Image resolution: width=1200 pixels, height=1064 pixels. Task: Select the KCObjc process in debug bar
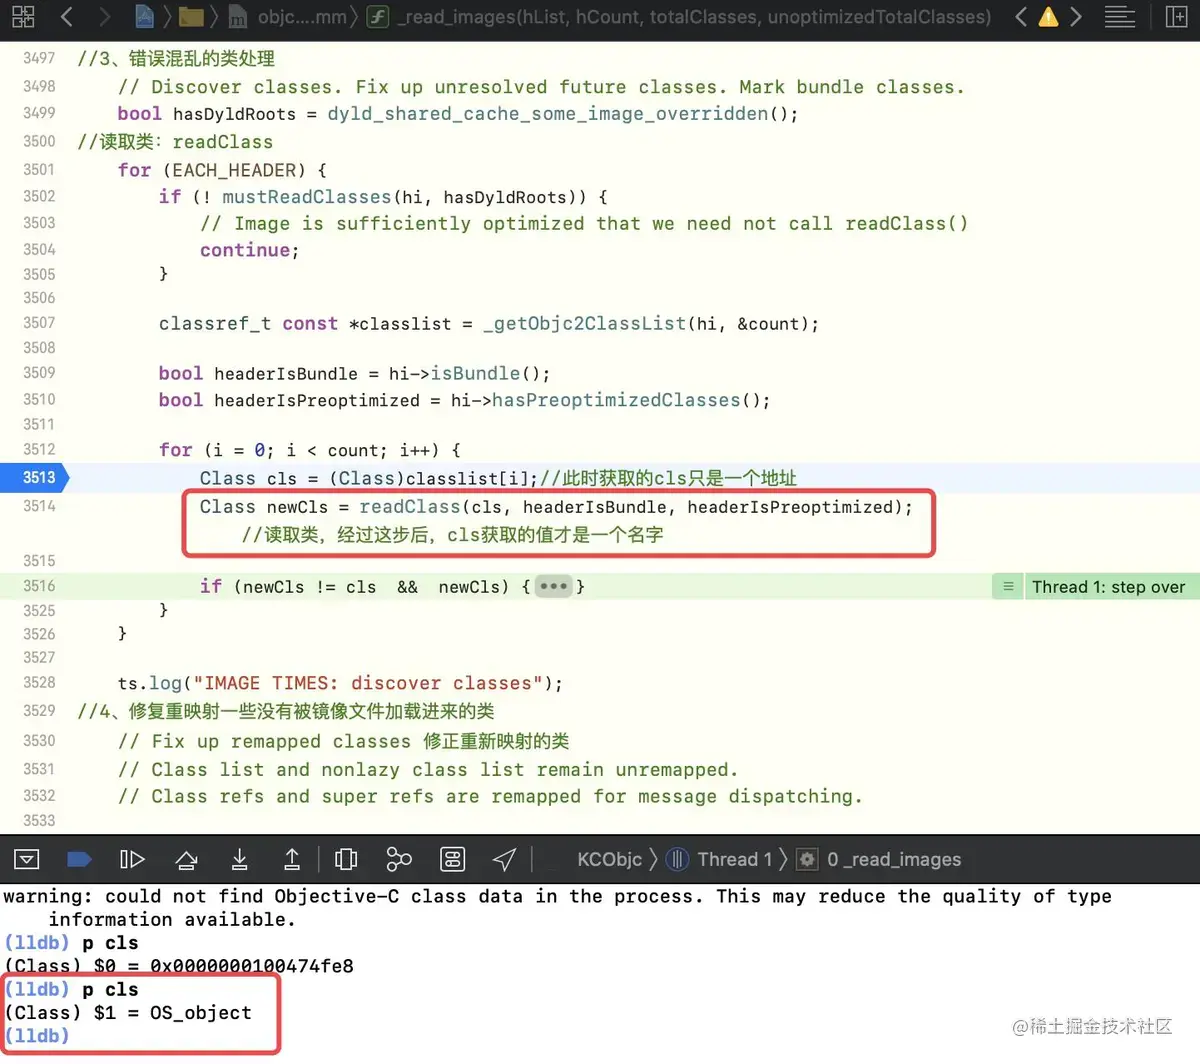(609, 859)
